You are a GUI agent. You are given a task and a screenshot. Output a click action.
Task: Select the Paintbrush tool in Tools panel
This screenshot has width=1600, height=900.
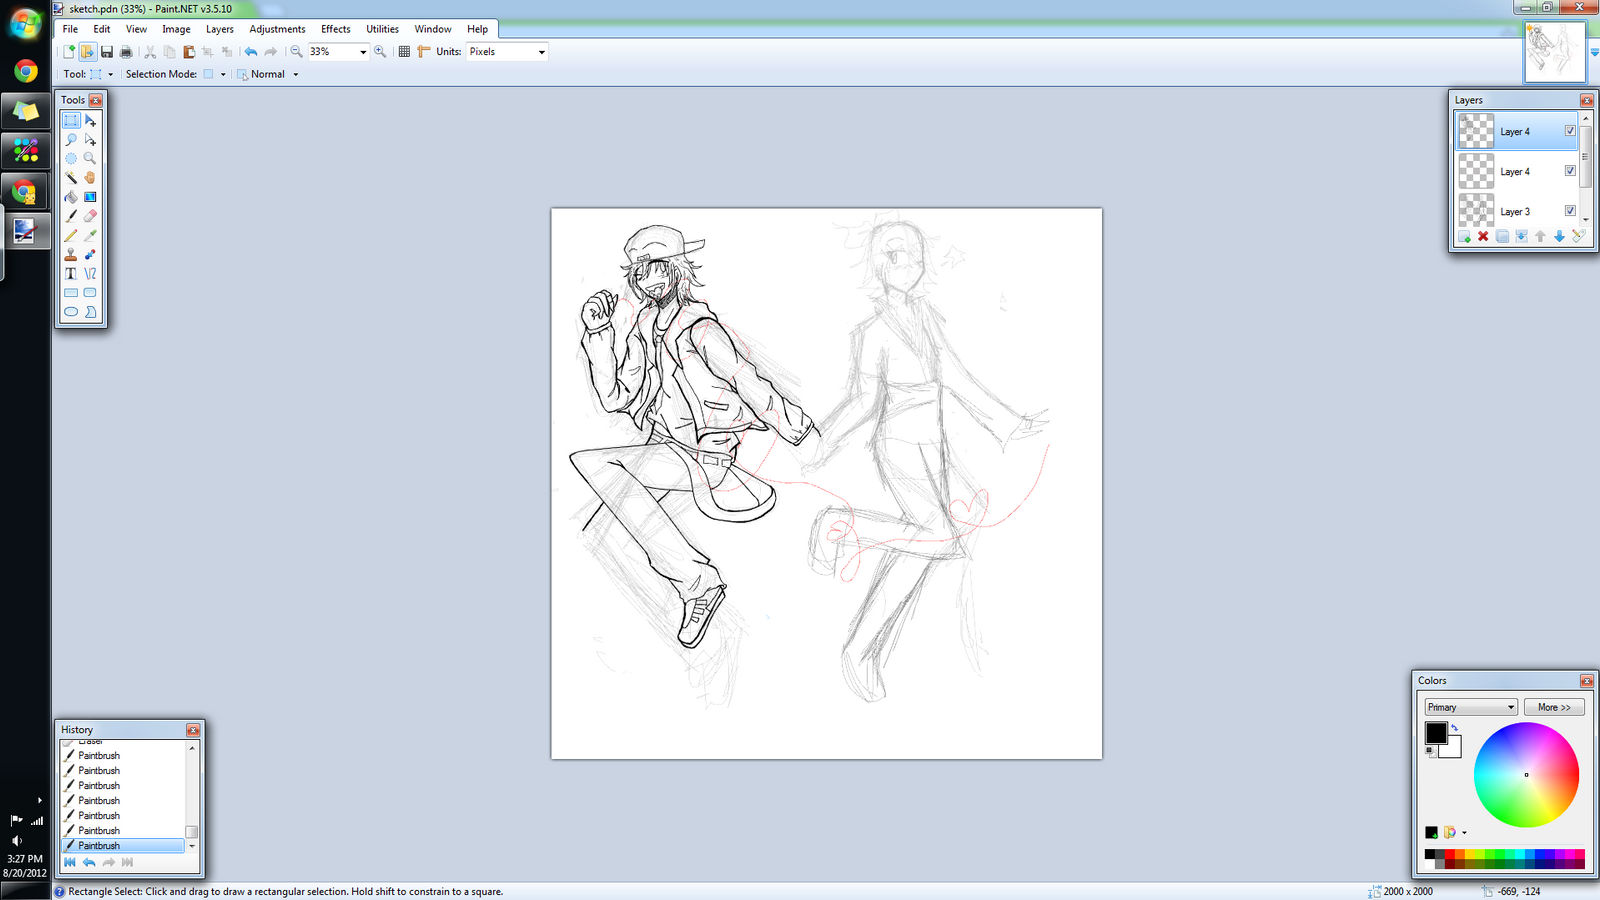[x=71, y=216]
